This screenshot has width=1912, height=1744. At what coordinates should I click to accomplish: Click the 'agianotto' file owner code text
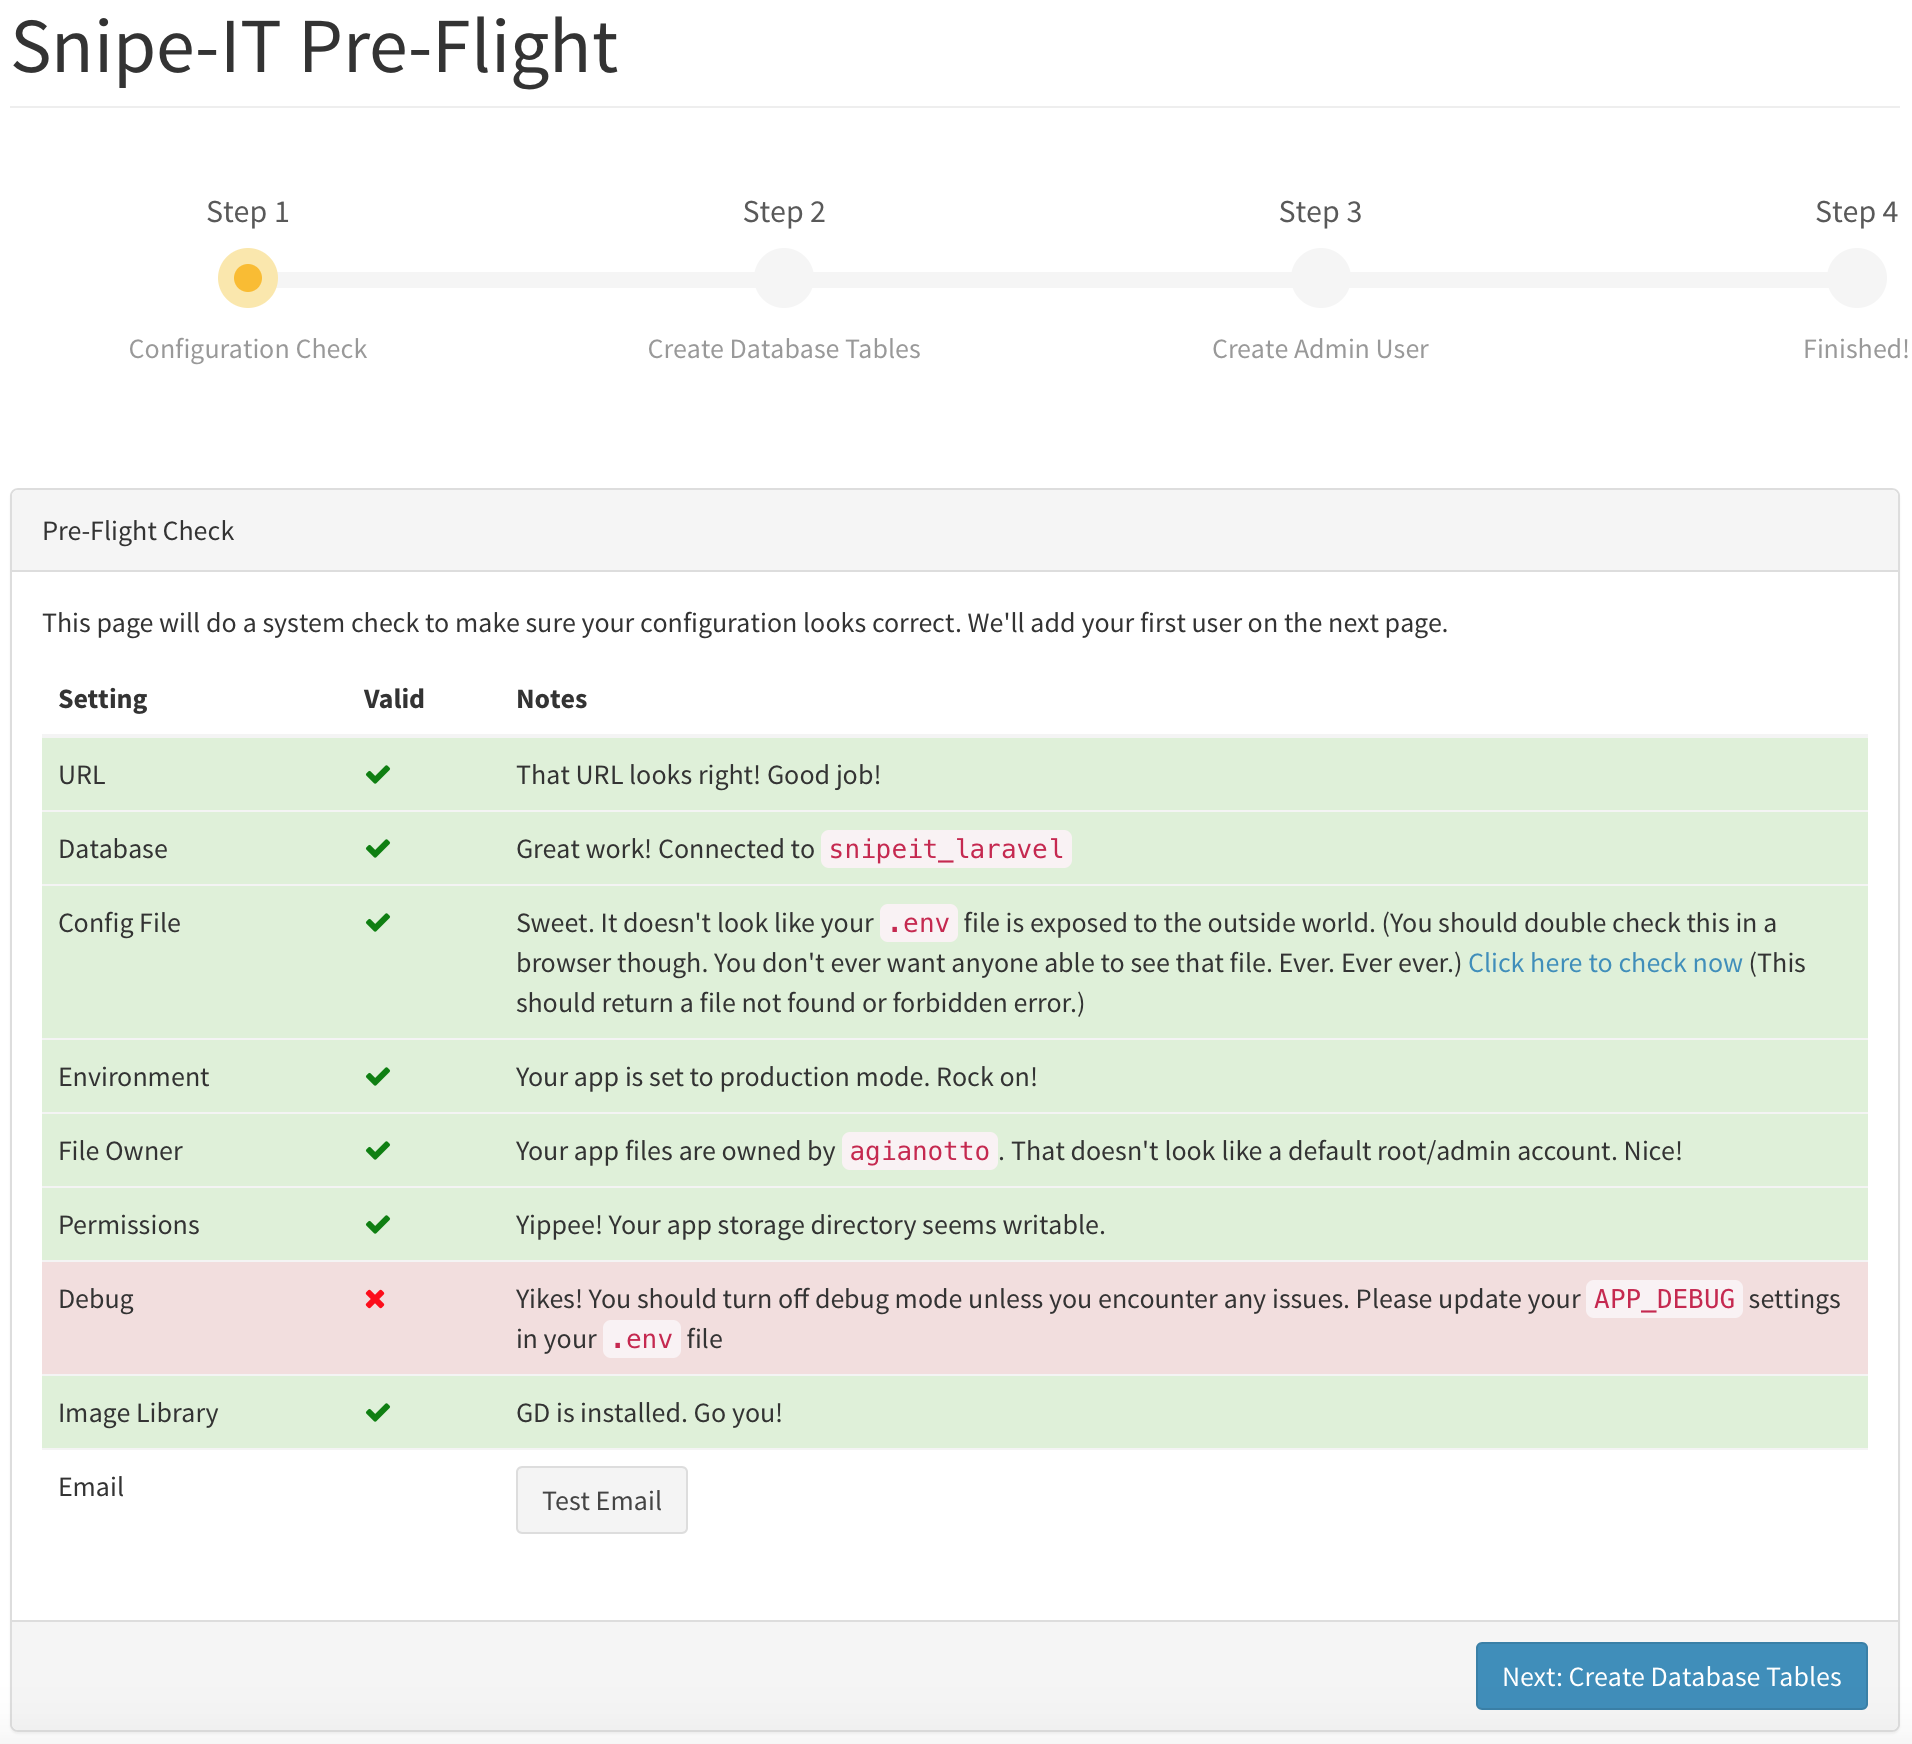(x=919, y=1151)
